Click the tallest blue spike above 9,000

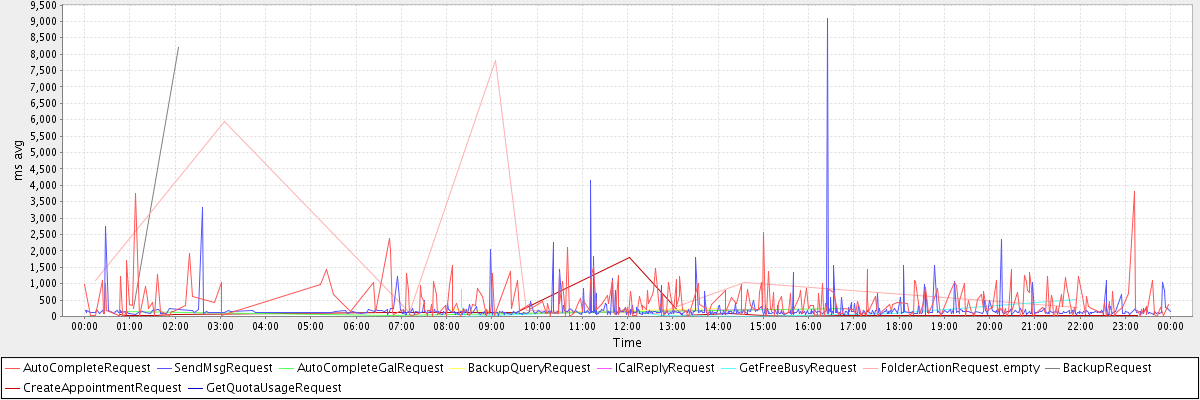pos(827,19)
